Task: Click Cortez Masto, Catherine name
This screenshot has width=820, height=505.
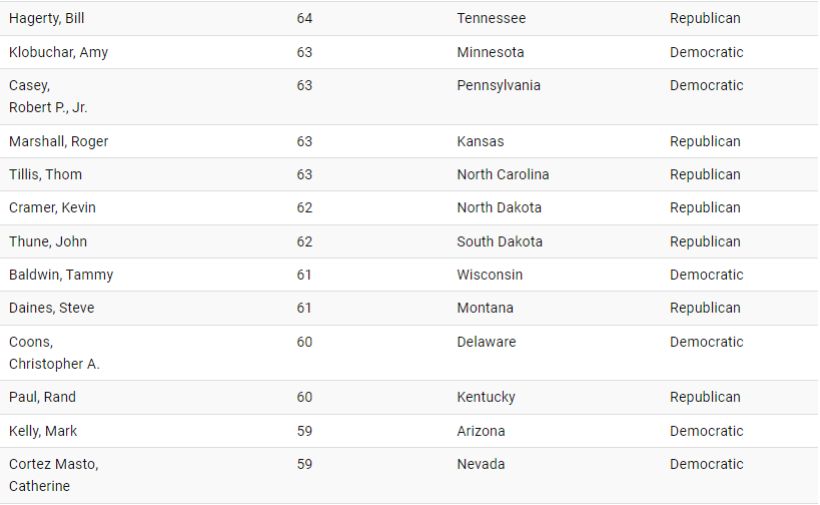Action: tap(54, 475)
